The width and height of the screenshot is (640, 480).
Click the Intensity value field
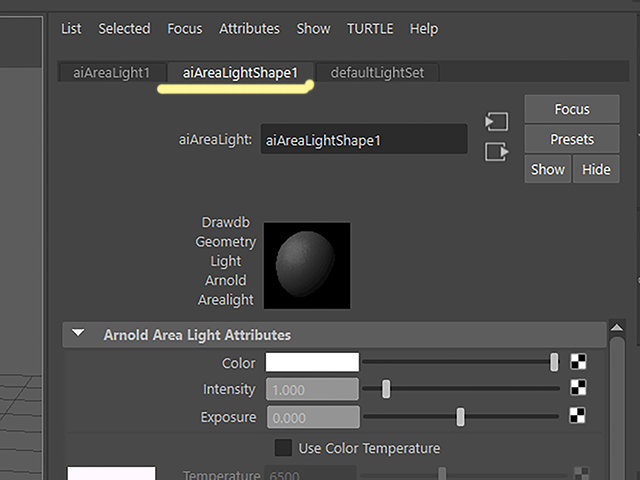click(313, 389)
